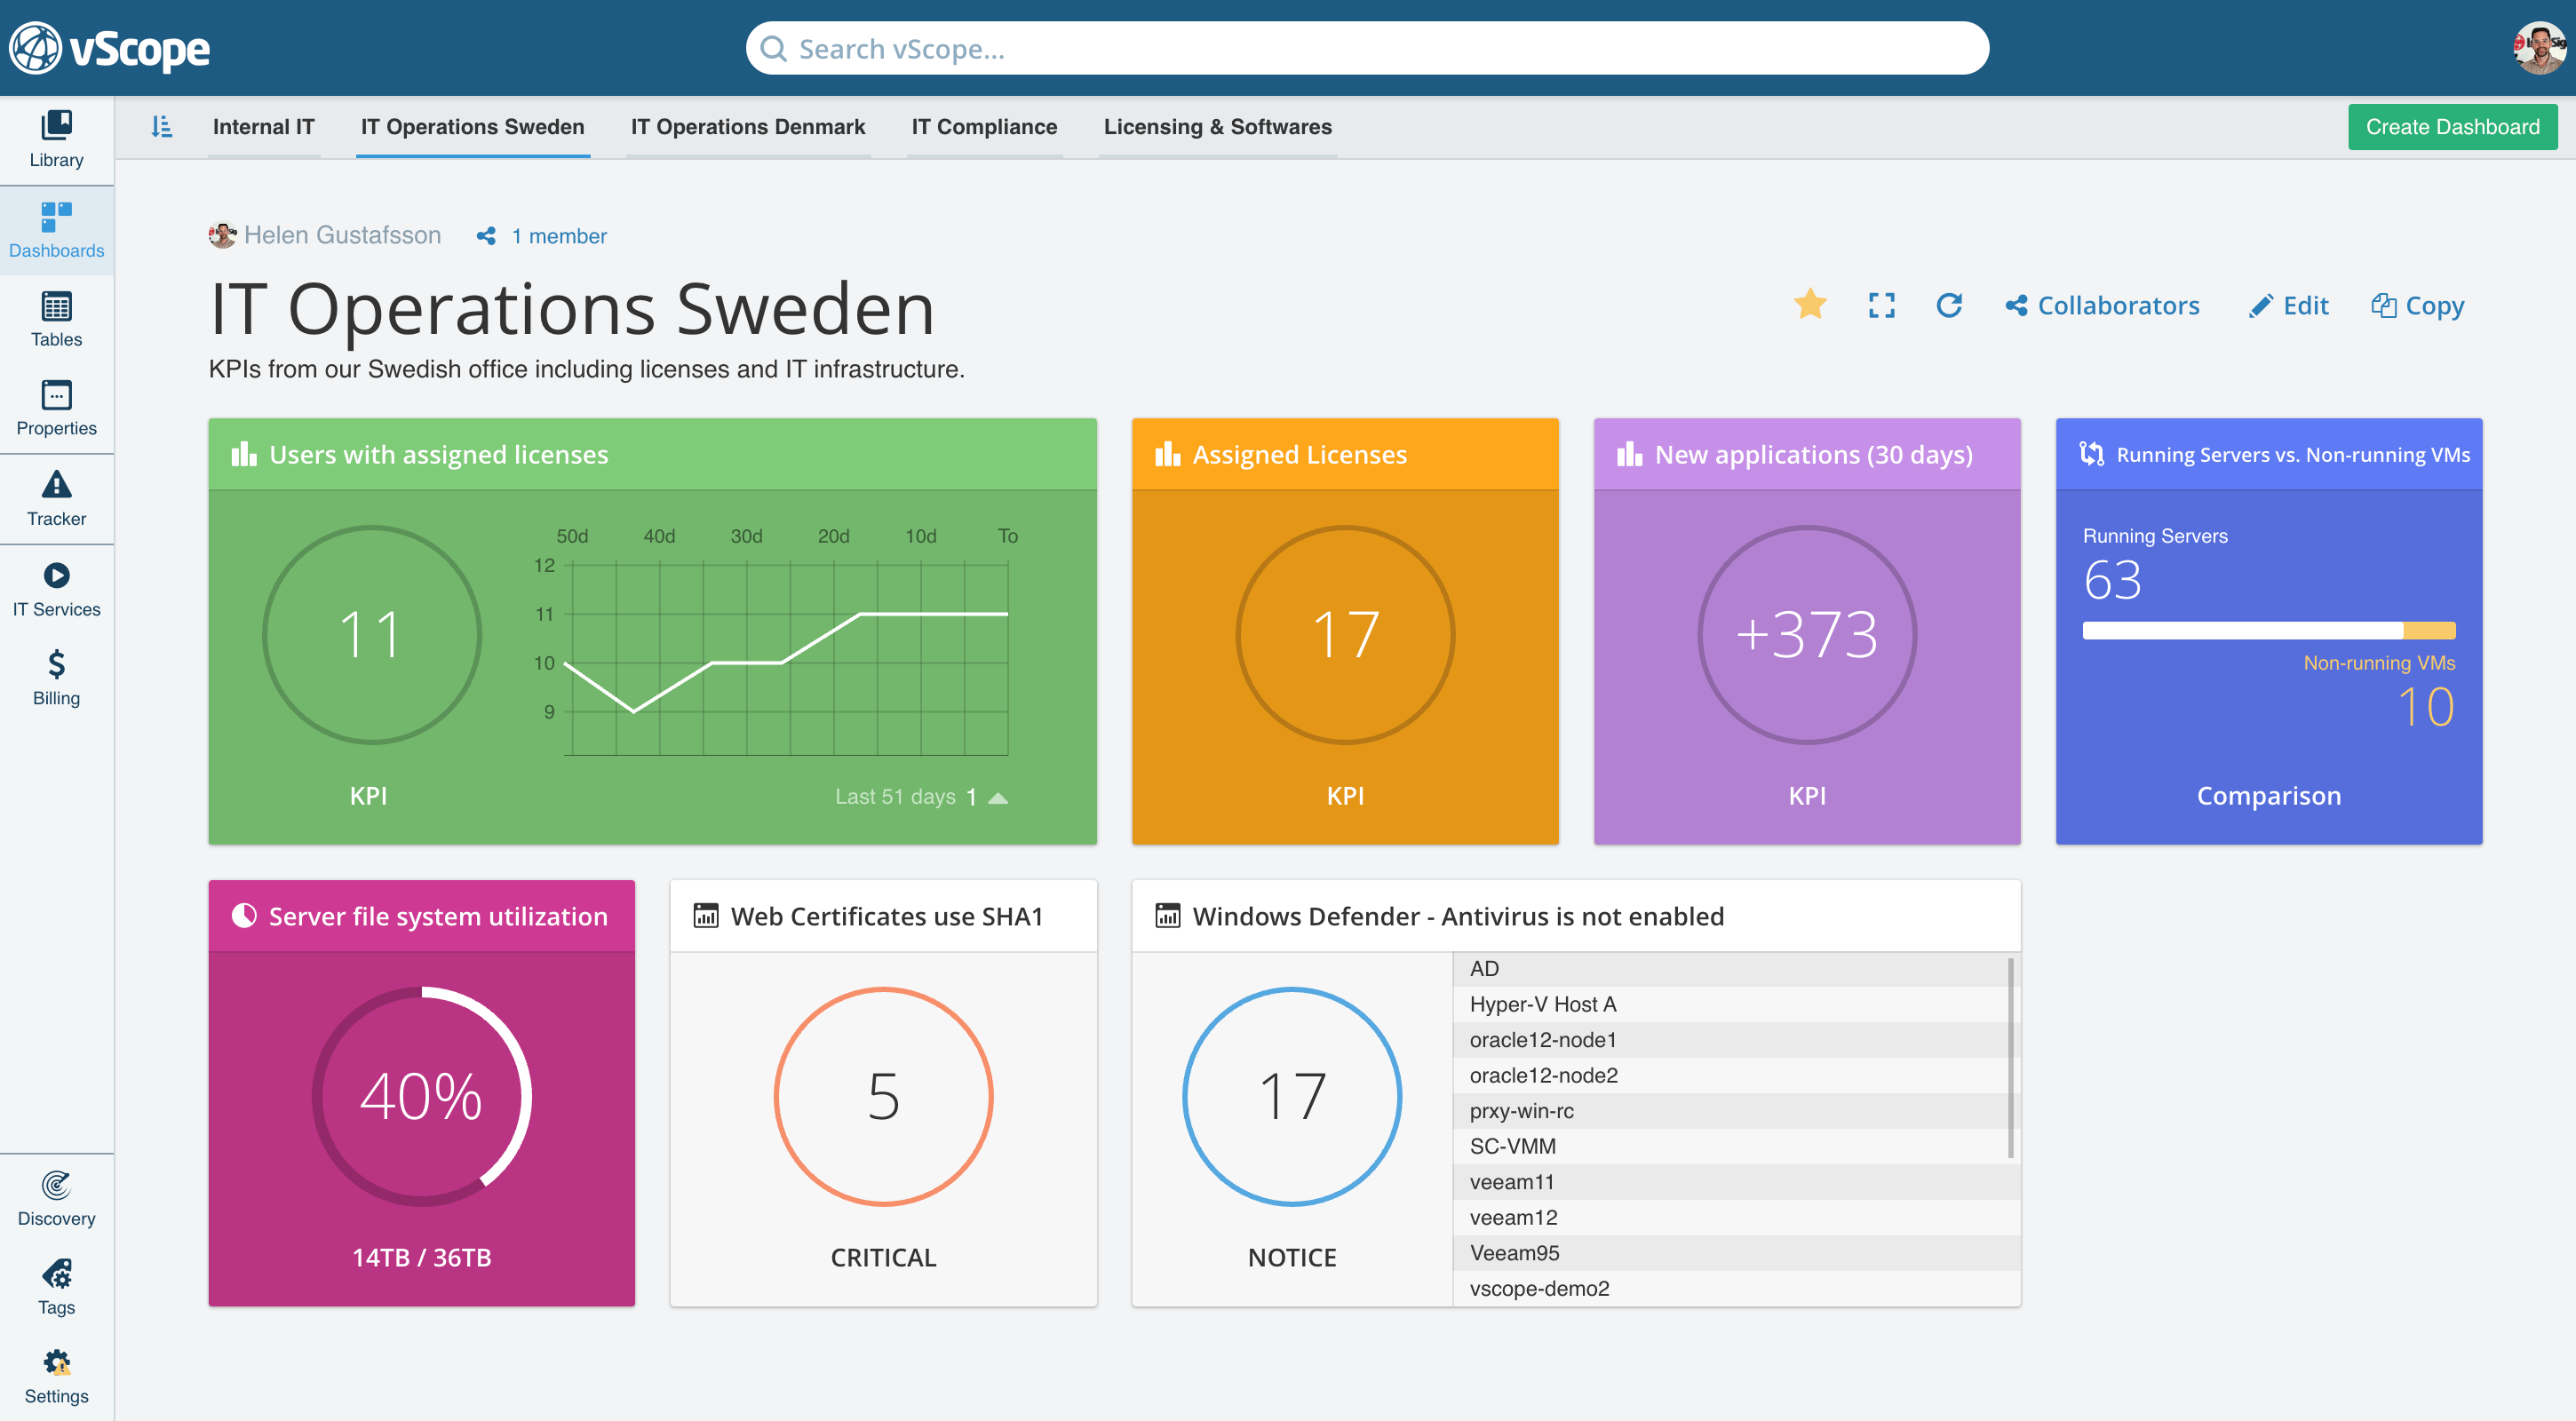Open the Dashboards panel

[x=56, y=227]
